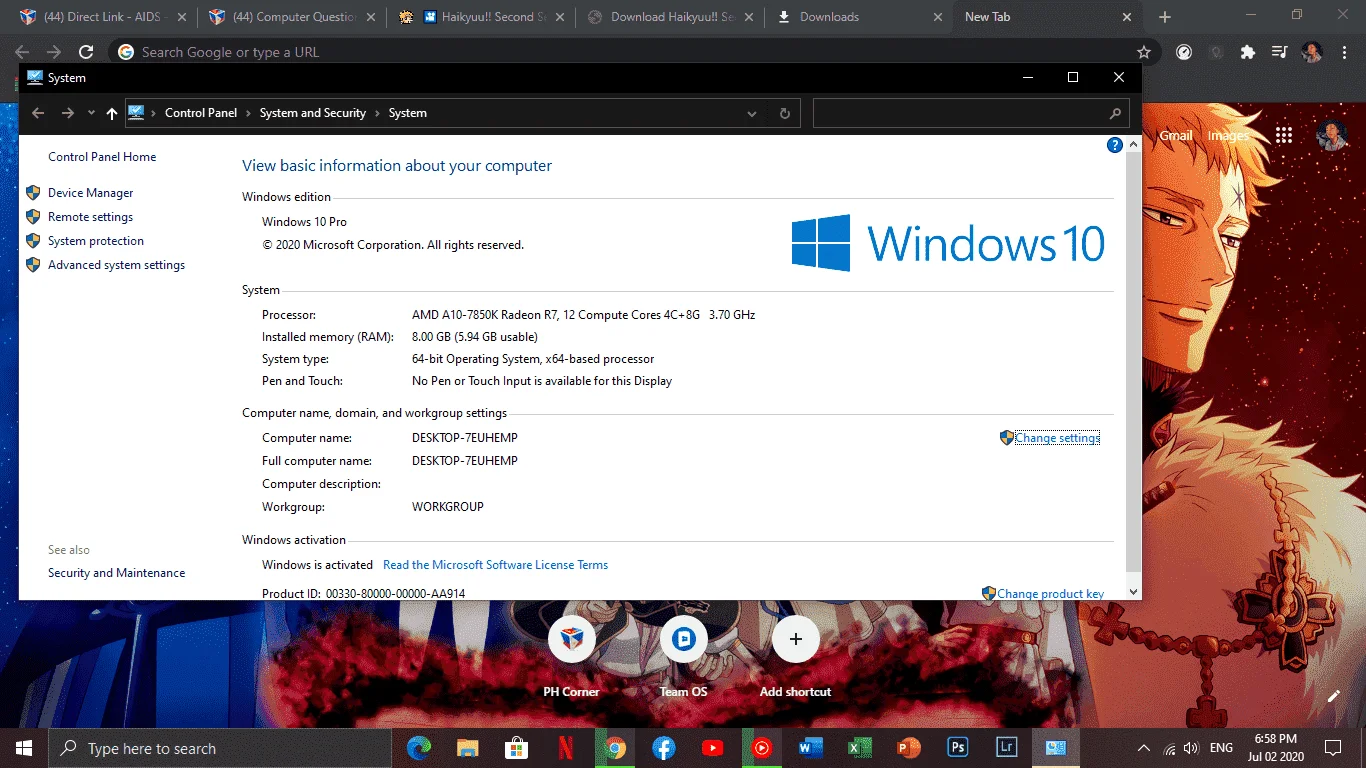
Task: Expand the address bar history dropdown
Action: click(752, 114)
